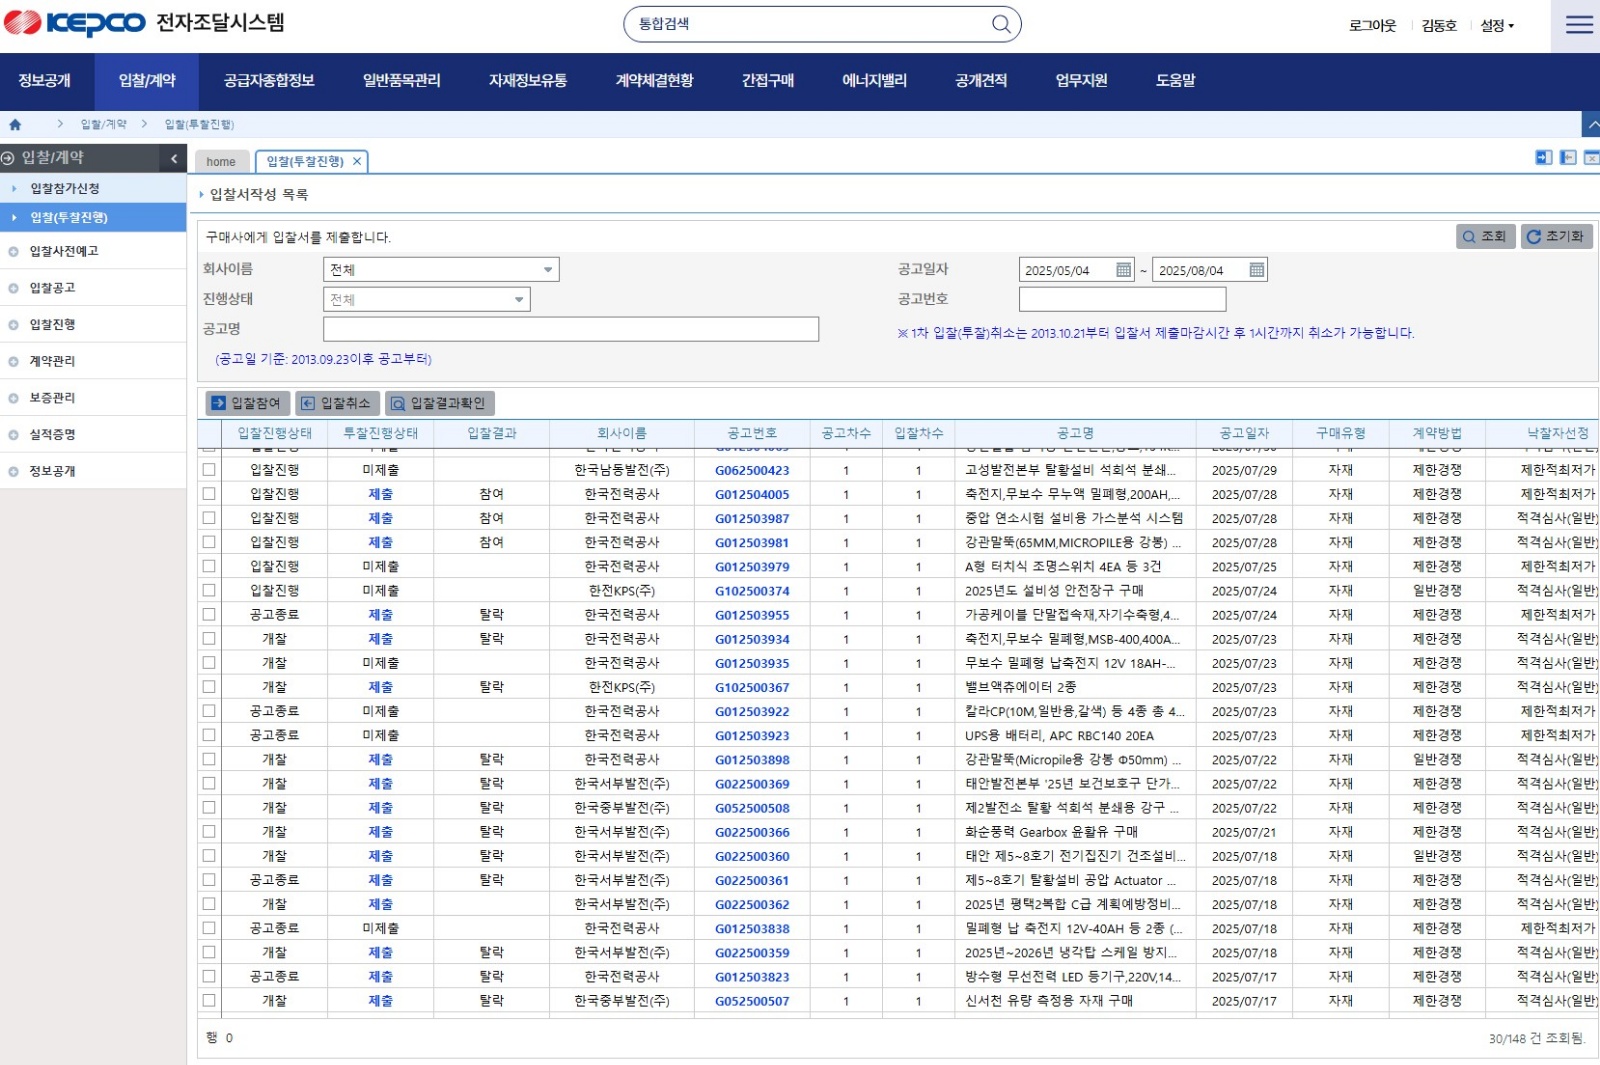Click the 초기화 reset button
1600x1065 pixels.
pos(1556,237)
